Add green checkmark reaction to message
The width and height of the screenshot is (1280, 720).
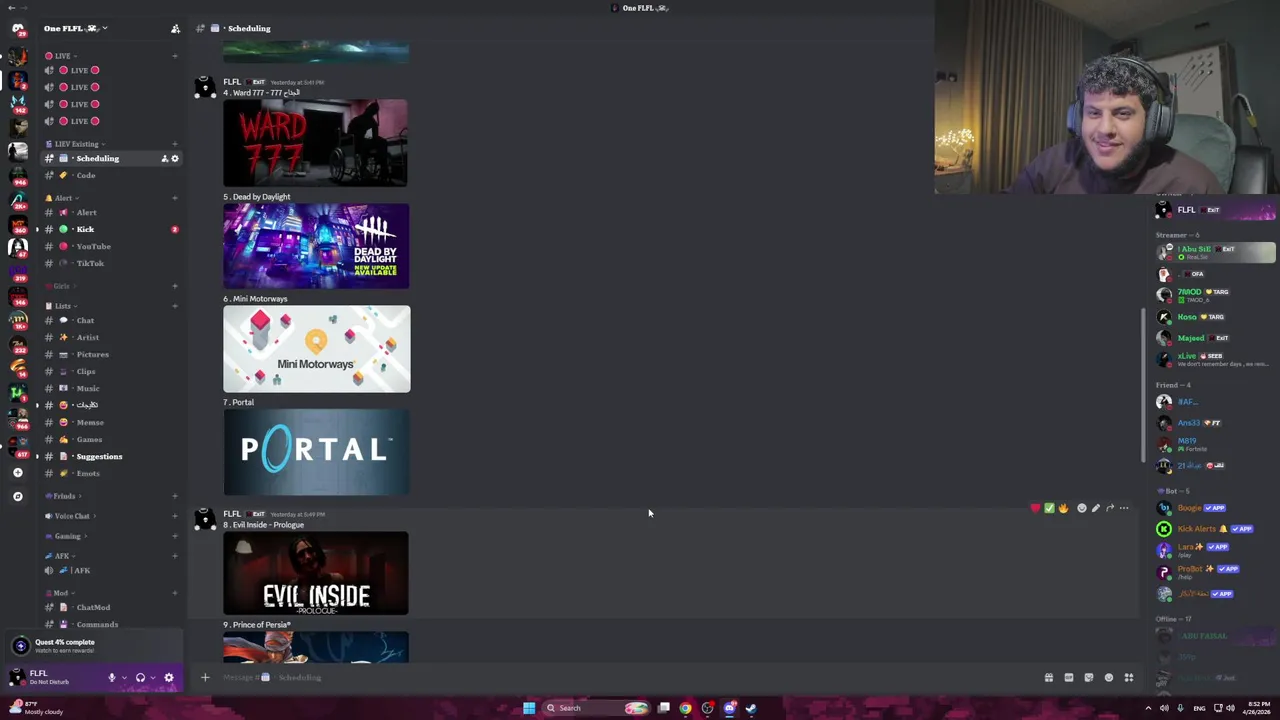pos(1049,508)
